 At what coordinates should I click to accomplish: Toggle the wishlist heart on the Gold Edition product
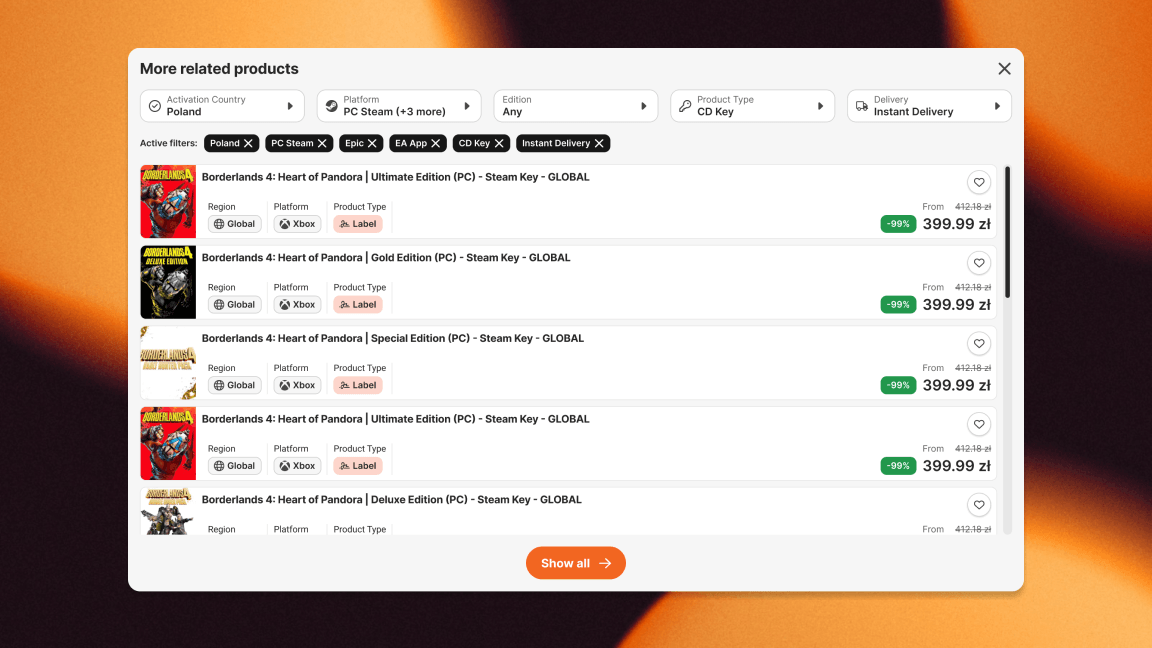point(979,263)
